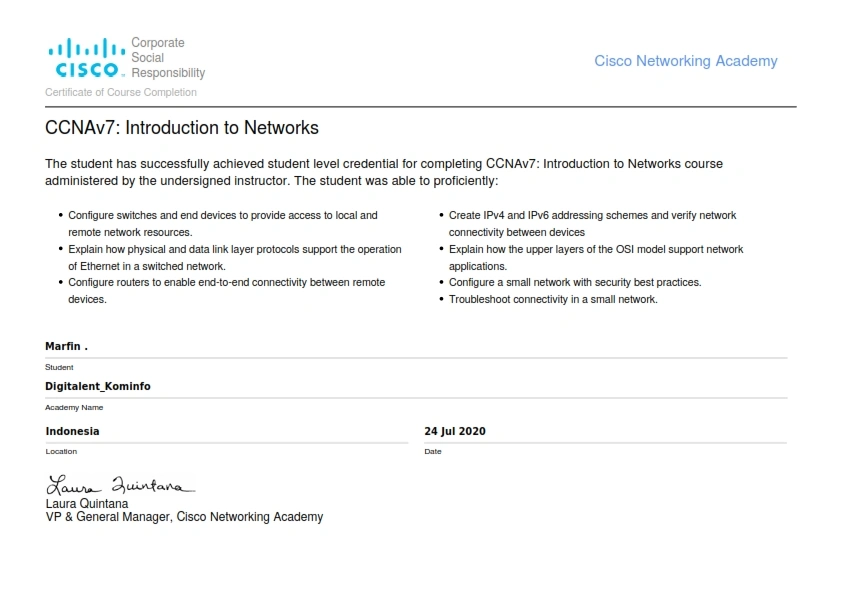This screenshot has height=595, width=842.
Task: Click the 'Configure switches and end devices' bullet
Action: pos(223,223)
